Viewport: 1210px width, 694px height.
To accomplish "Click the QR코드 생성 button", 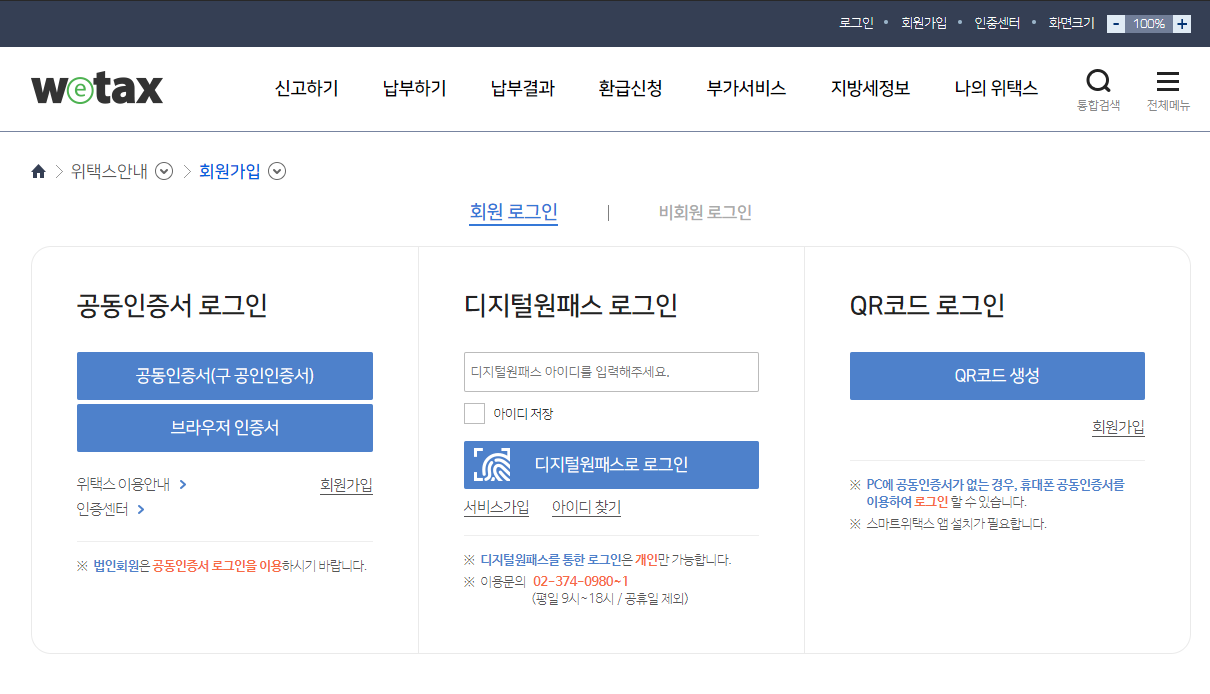I will coord(997,376).
